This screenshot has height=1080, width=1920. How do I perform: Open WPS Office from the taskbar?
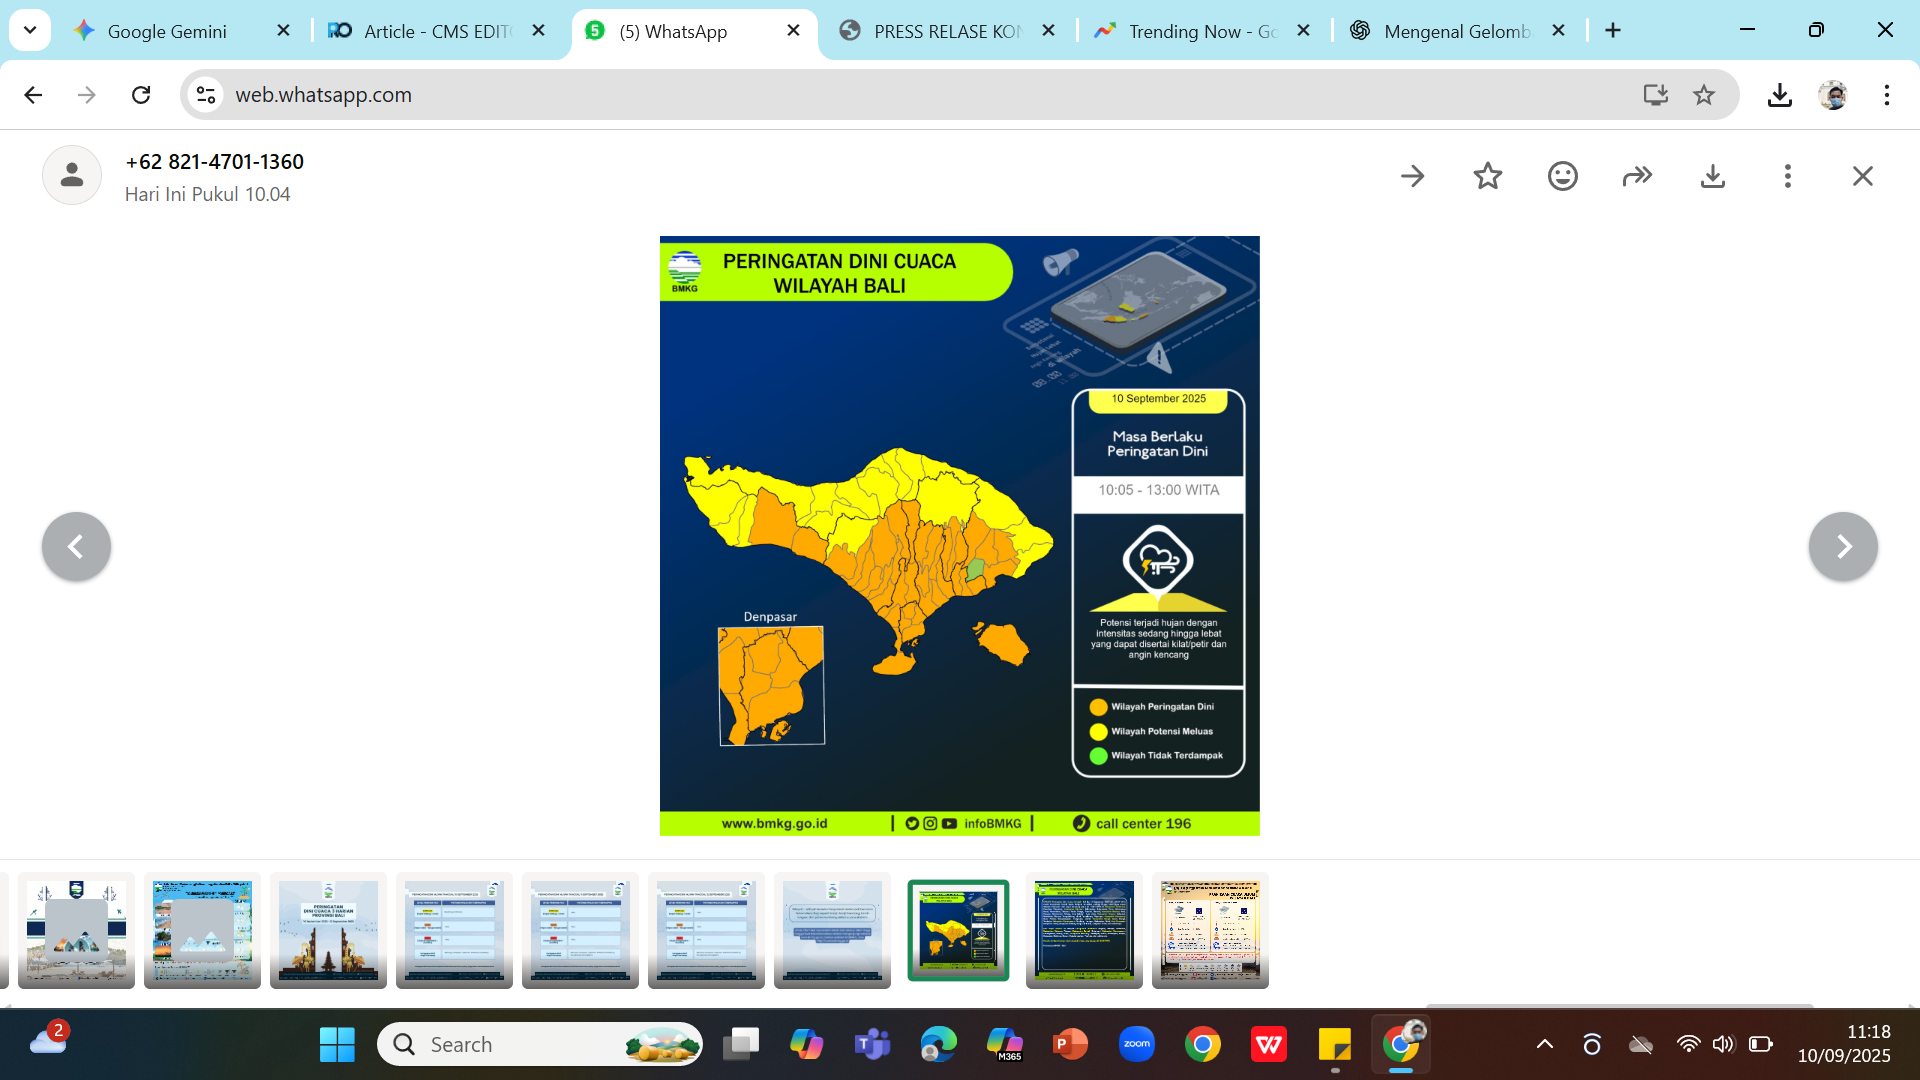point(1269,1045)
